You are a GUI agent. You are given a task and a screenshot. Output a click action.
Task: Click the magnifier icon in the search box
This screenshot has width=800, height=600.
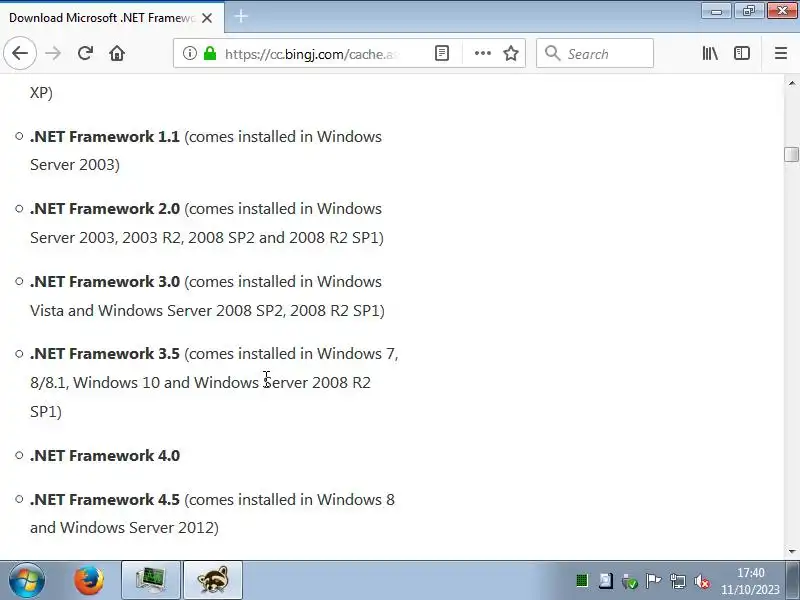552,53
